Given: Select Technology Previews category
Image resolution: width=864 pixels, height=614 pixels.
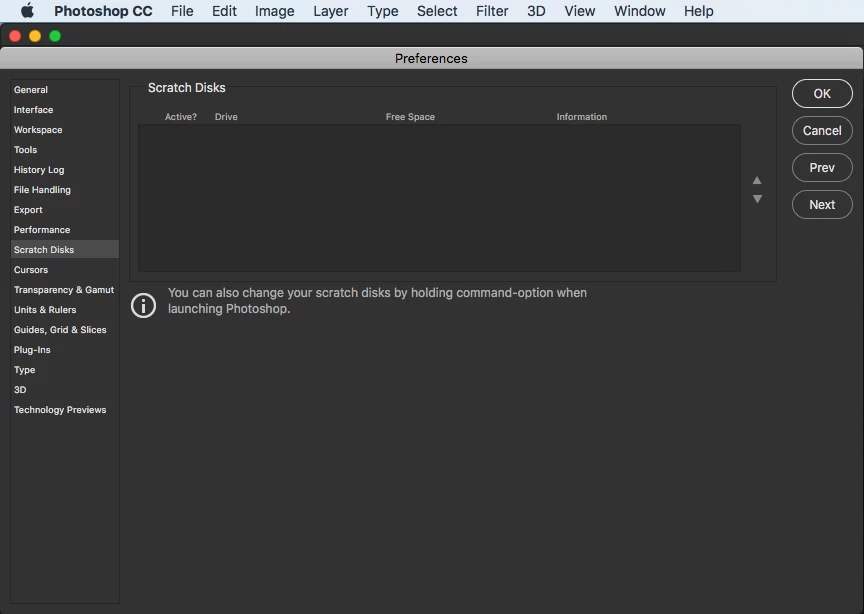Looking at the screenshot, I should [x=64, y=410].
